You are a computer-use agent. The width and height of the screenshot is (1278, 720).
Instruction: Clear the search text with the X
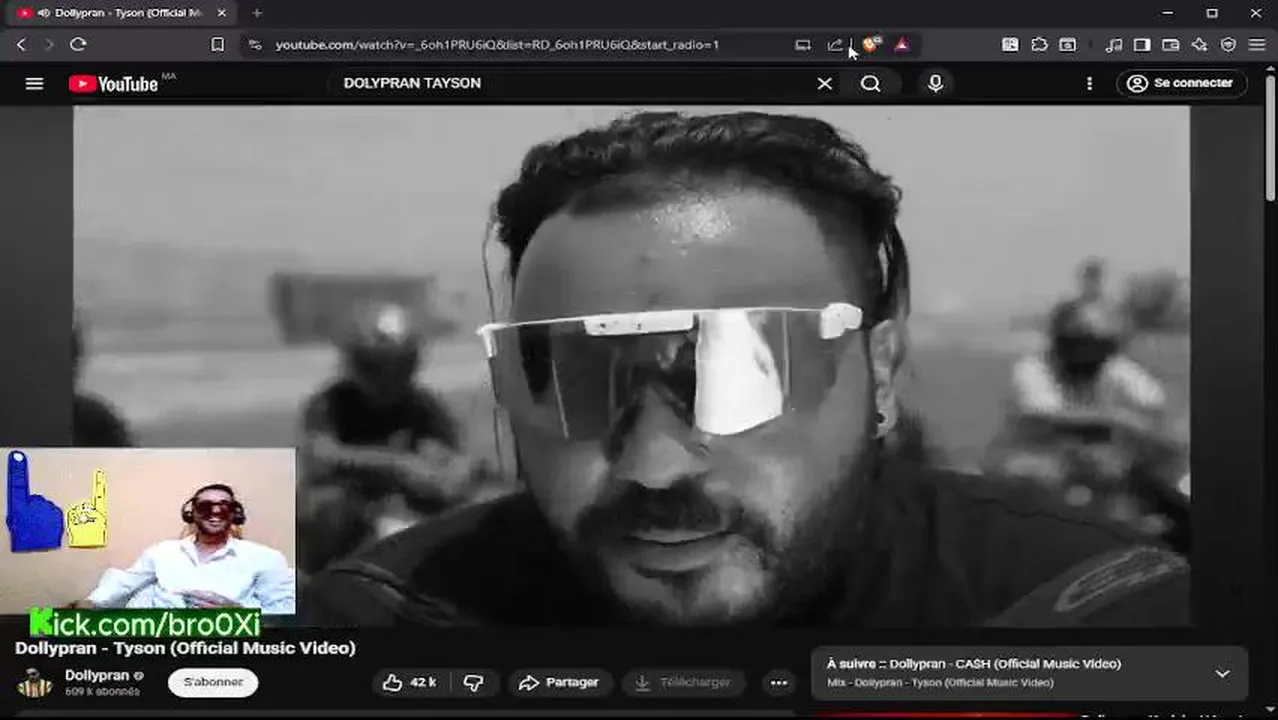pyautogui.click(x=824, y=83)
